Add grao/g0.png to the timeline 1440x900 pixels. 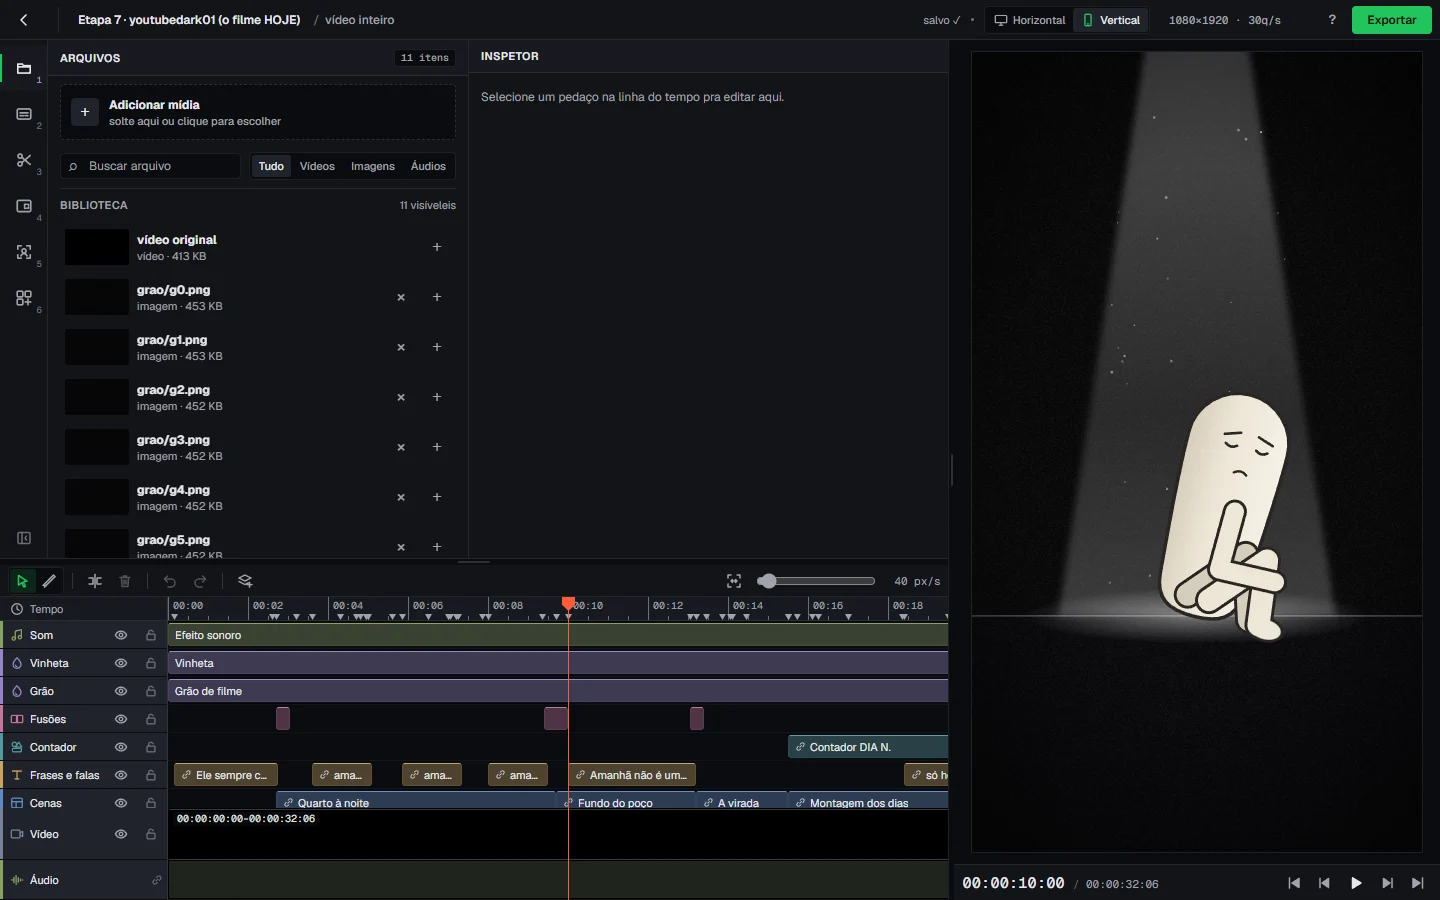(437, 297)
